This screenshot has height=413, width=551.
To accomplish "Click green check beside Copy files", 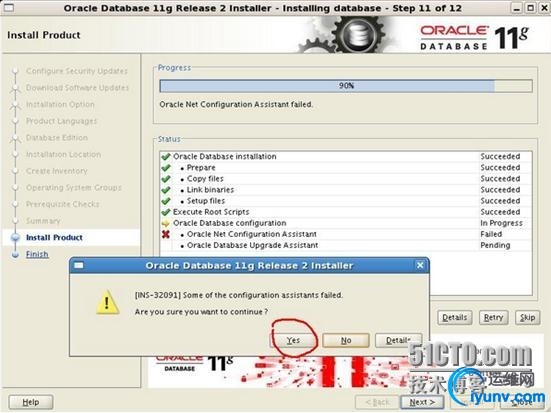I will tap(166, 179).
